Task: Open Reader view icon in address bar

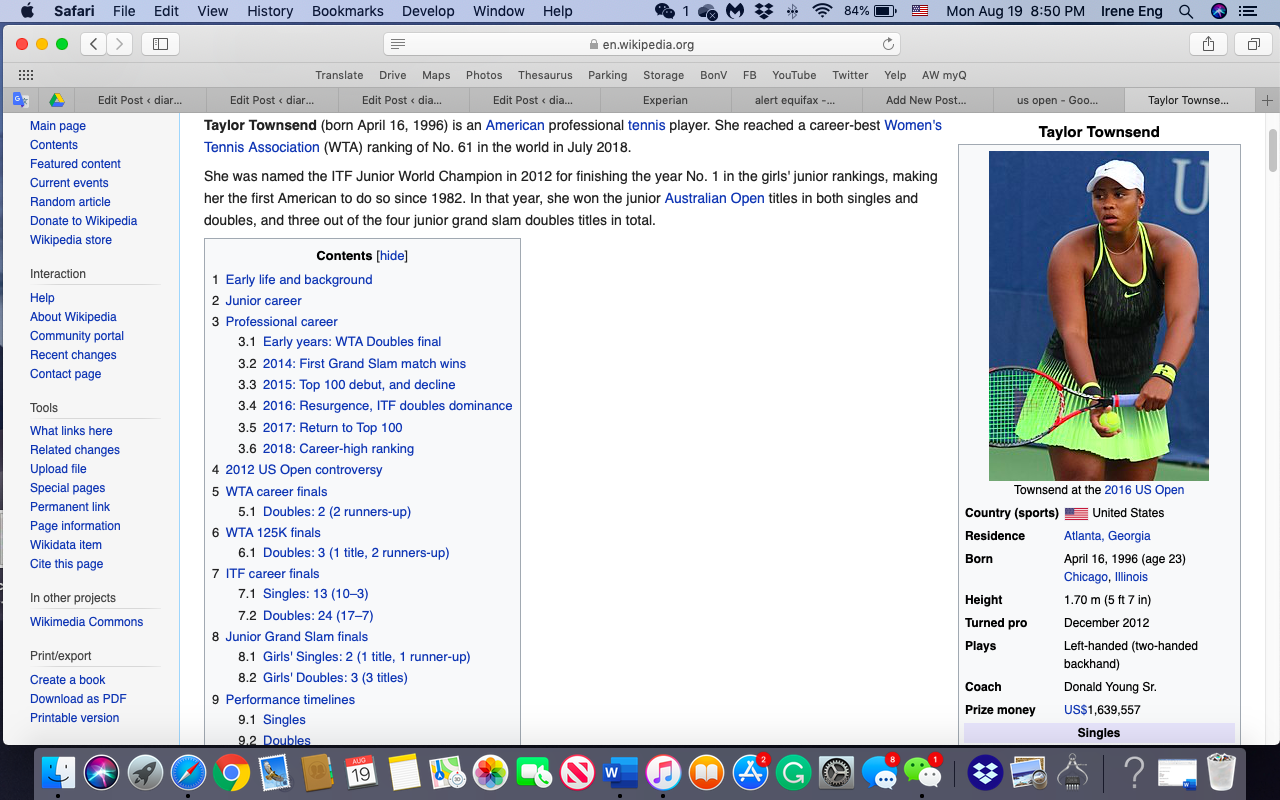Action: [x=398, y=44]
